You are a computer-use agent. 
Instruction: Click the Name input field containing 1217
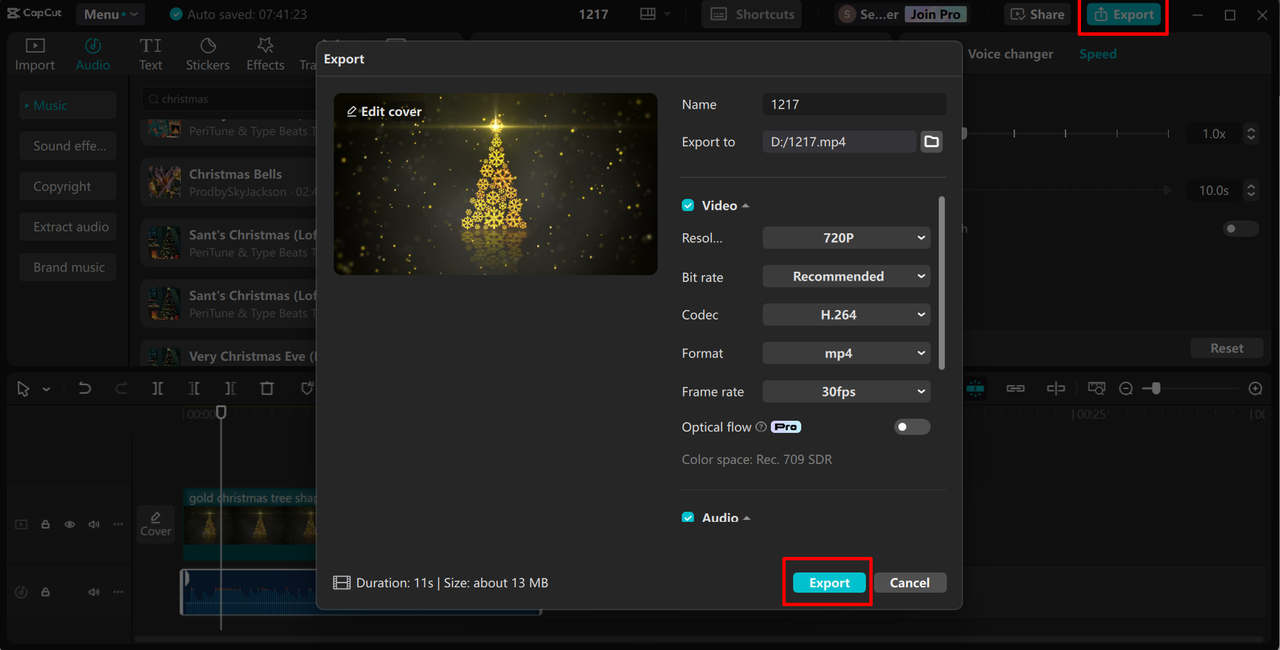coord(854,104)
